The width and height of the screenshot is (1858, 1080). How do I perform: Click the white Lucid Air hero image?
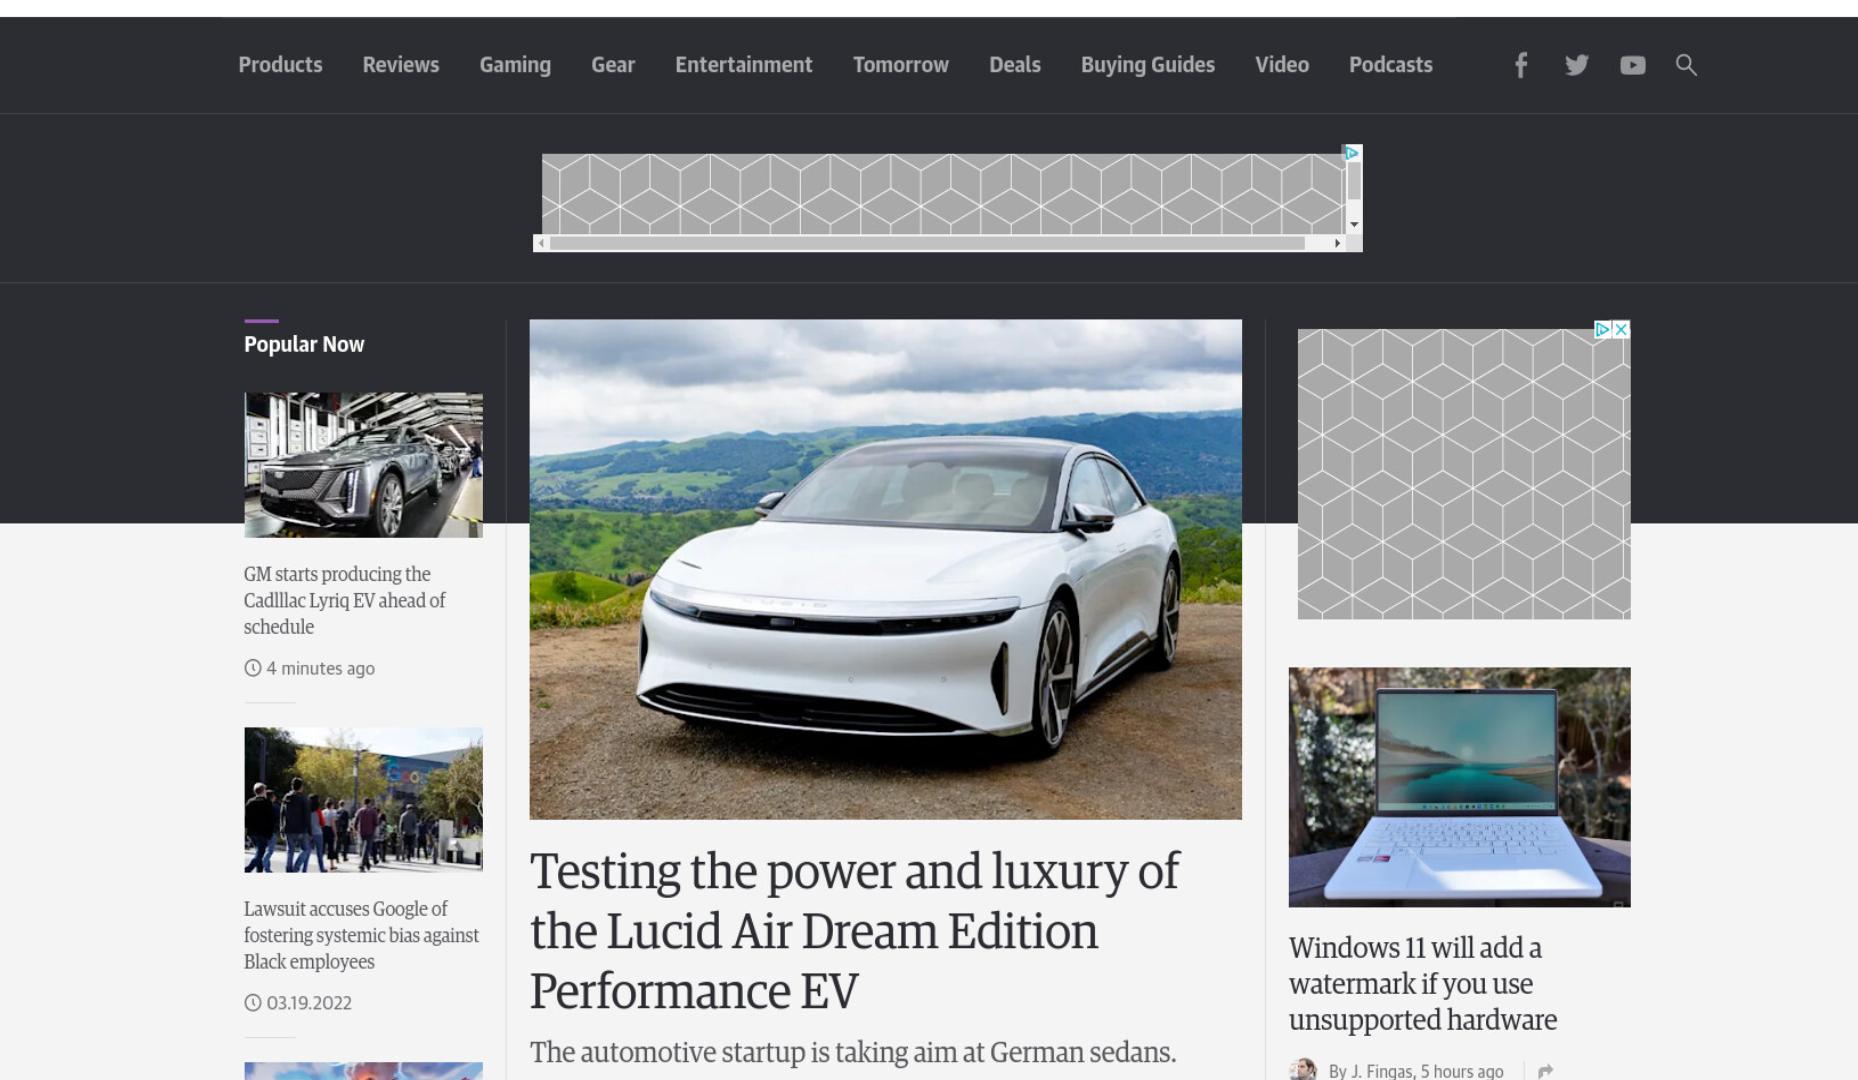(886, 569)
